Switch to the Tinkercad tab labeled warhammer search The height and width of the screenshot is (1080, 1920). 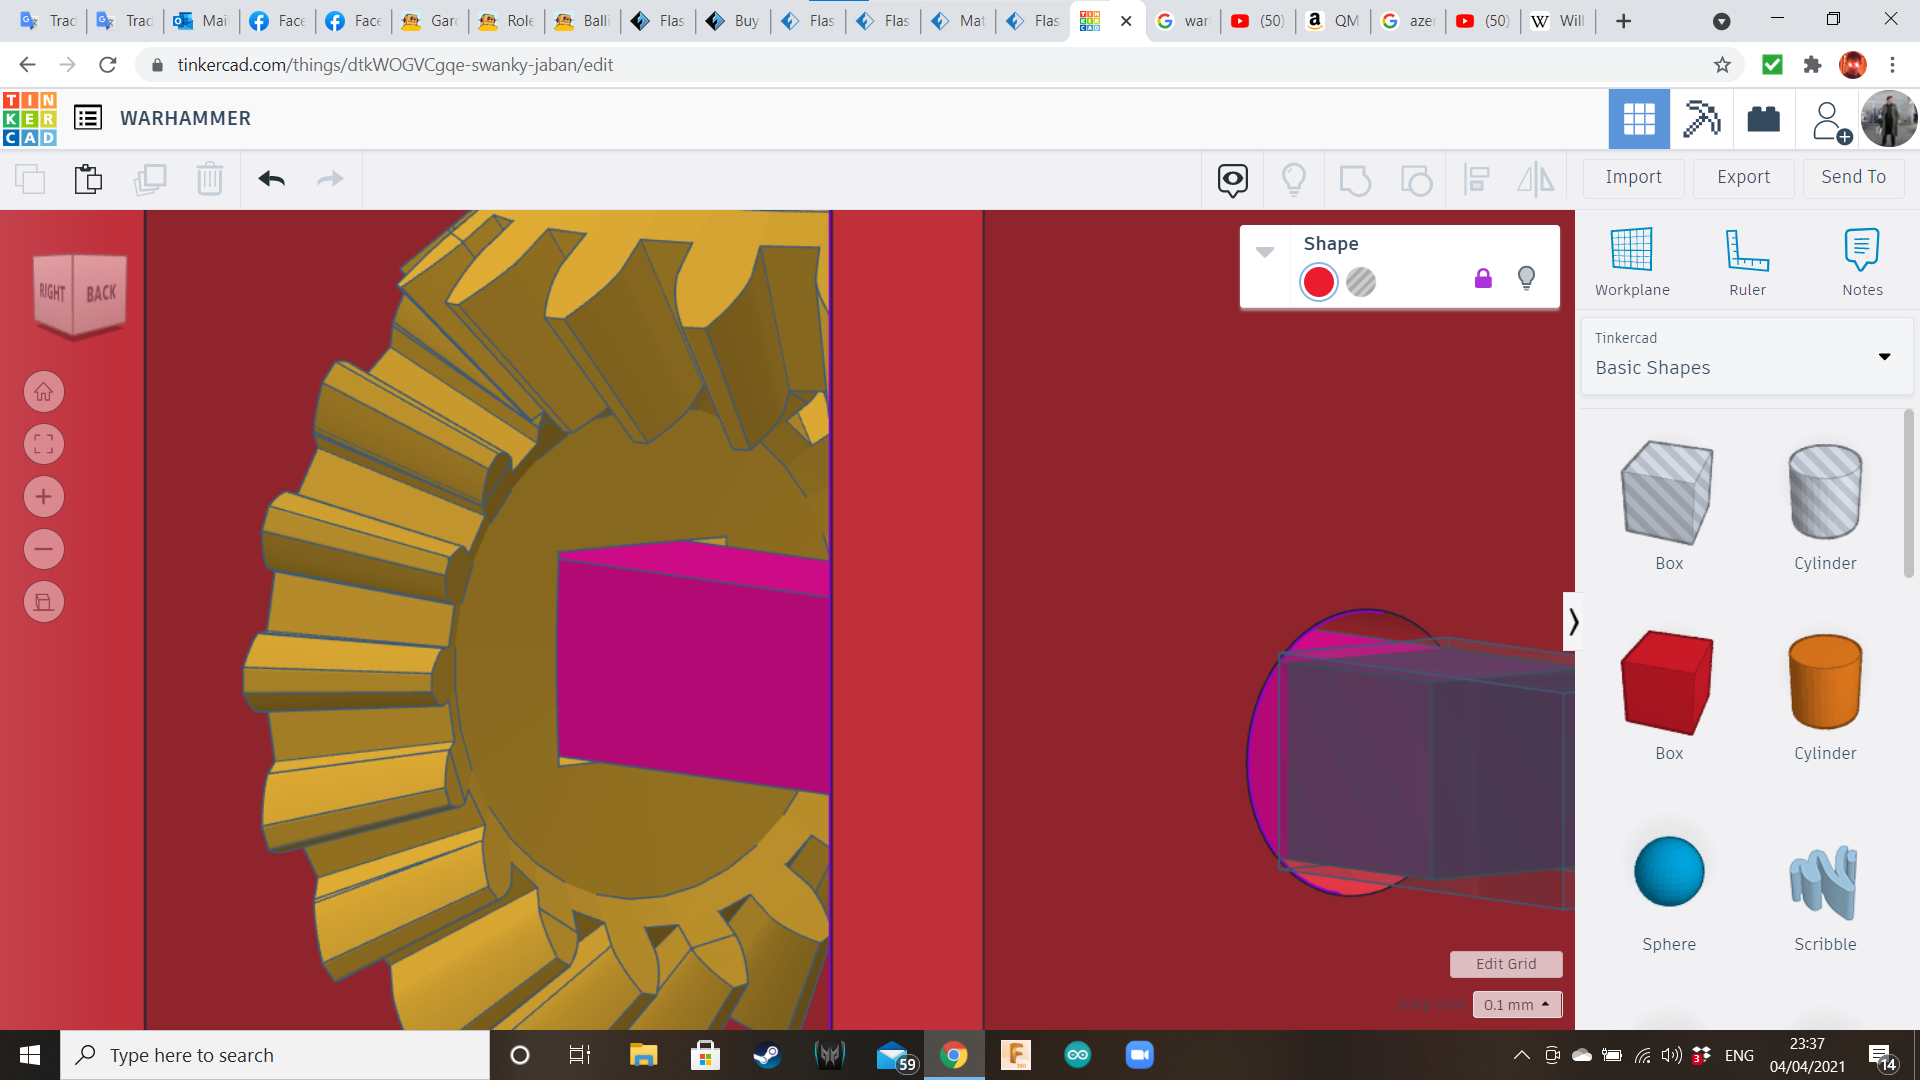[1183, 20]
